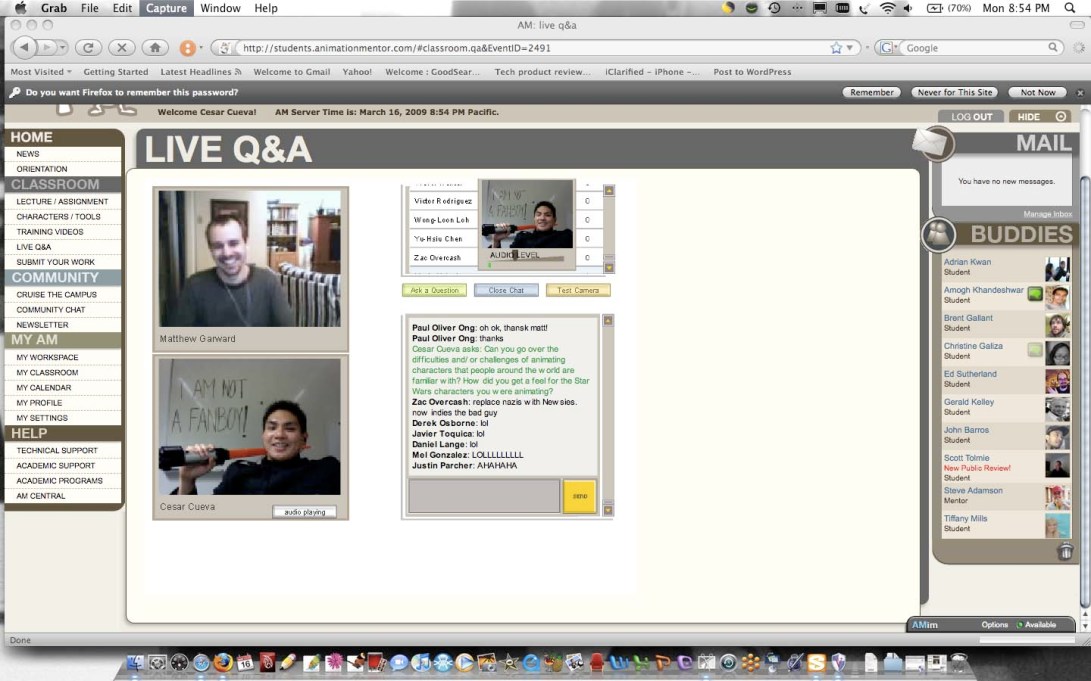This screenshot has height=681, width=1091.
Task: Open the buddies trash can icon
Action: (x=1065, y=551)
